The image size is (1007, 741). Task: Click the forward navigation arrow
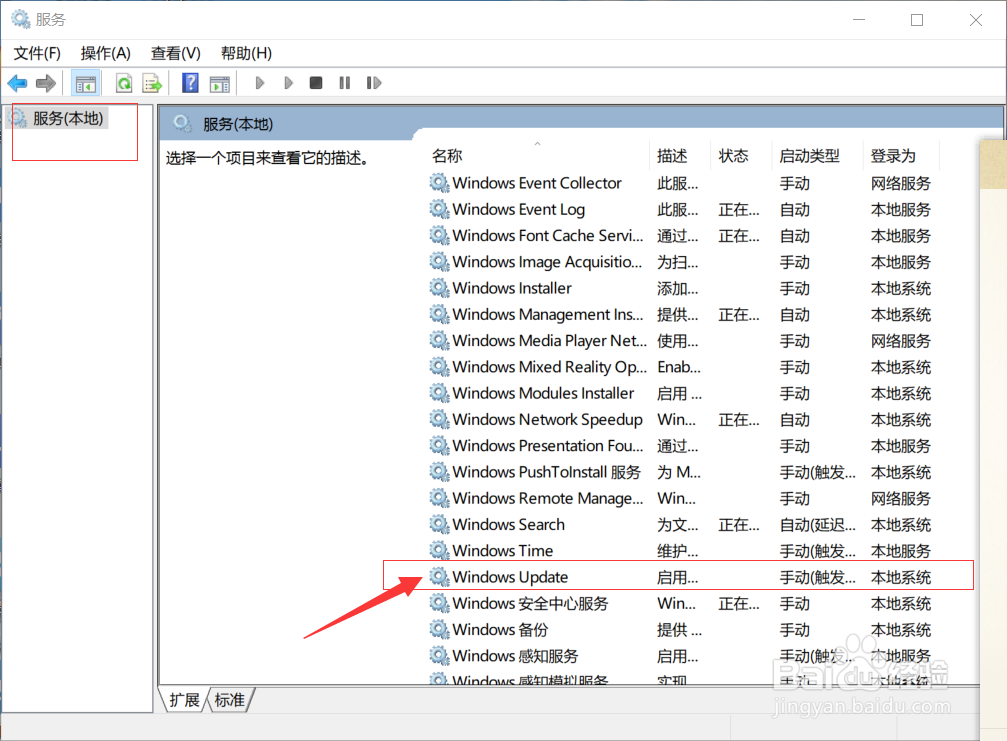[x=46, y=83]
